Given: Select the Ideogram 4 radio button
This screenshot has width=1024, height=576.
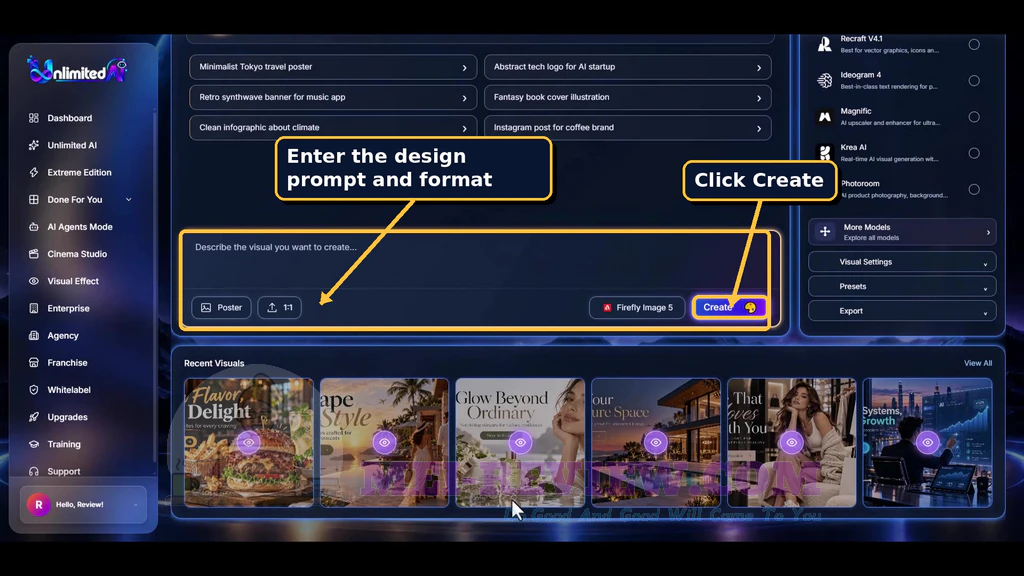Looking at the screenshot, I should [x=974, y=80].
